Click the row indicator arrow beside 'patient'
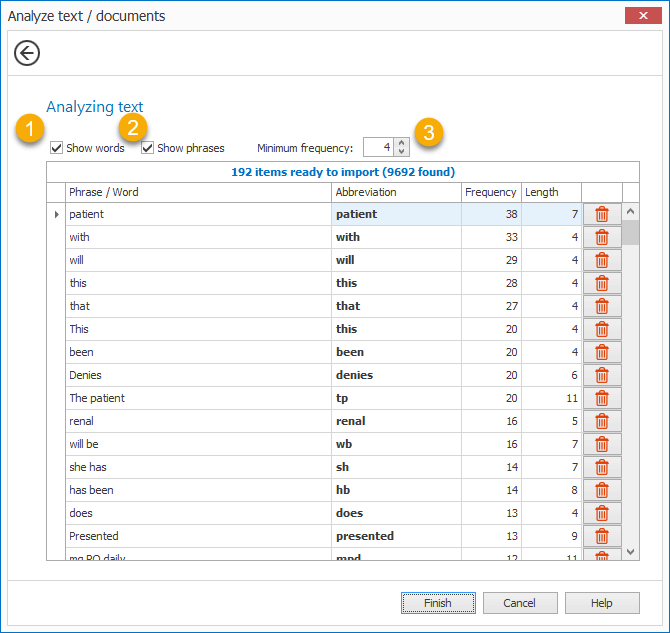Viewport: 670px width, 633px height. [x=56, y=214]
